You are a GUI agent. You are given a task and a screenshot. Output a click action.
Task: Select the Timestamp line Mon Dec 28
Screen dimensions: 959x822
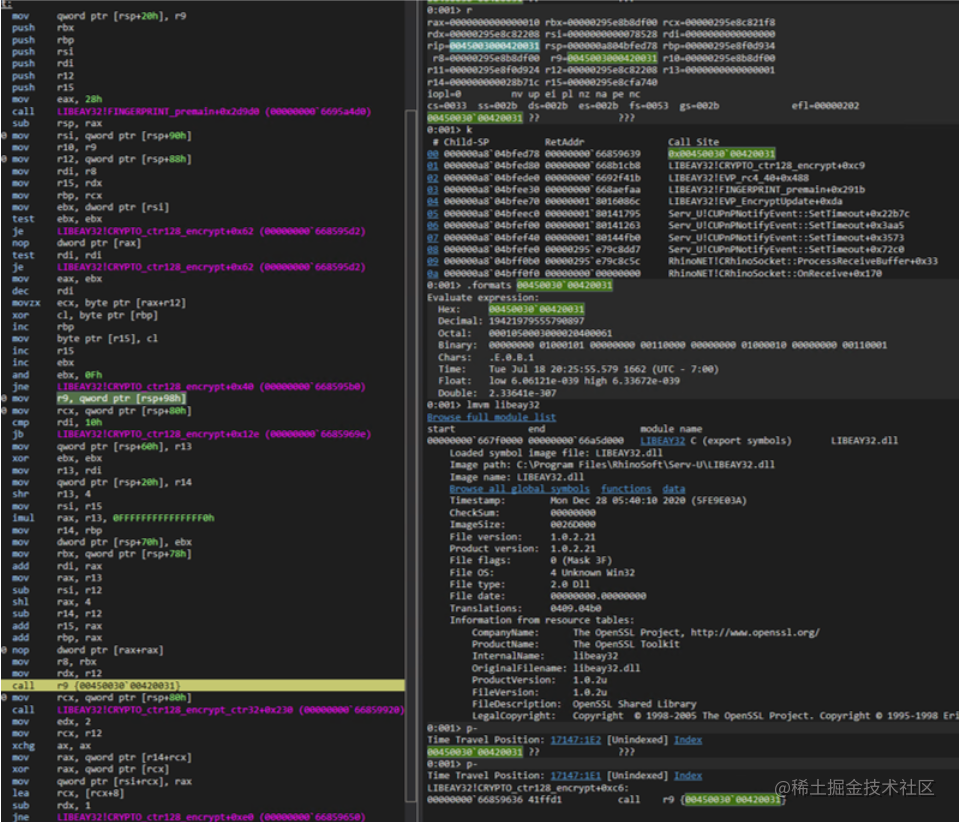pyautogui.click(x=598, y=500)
